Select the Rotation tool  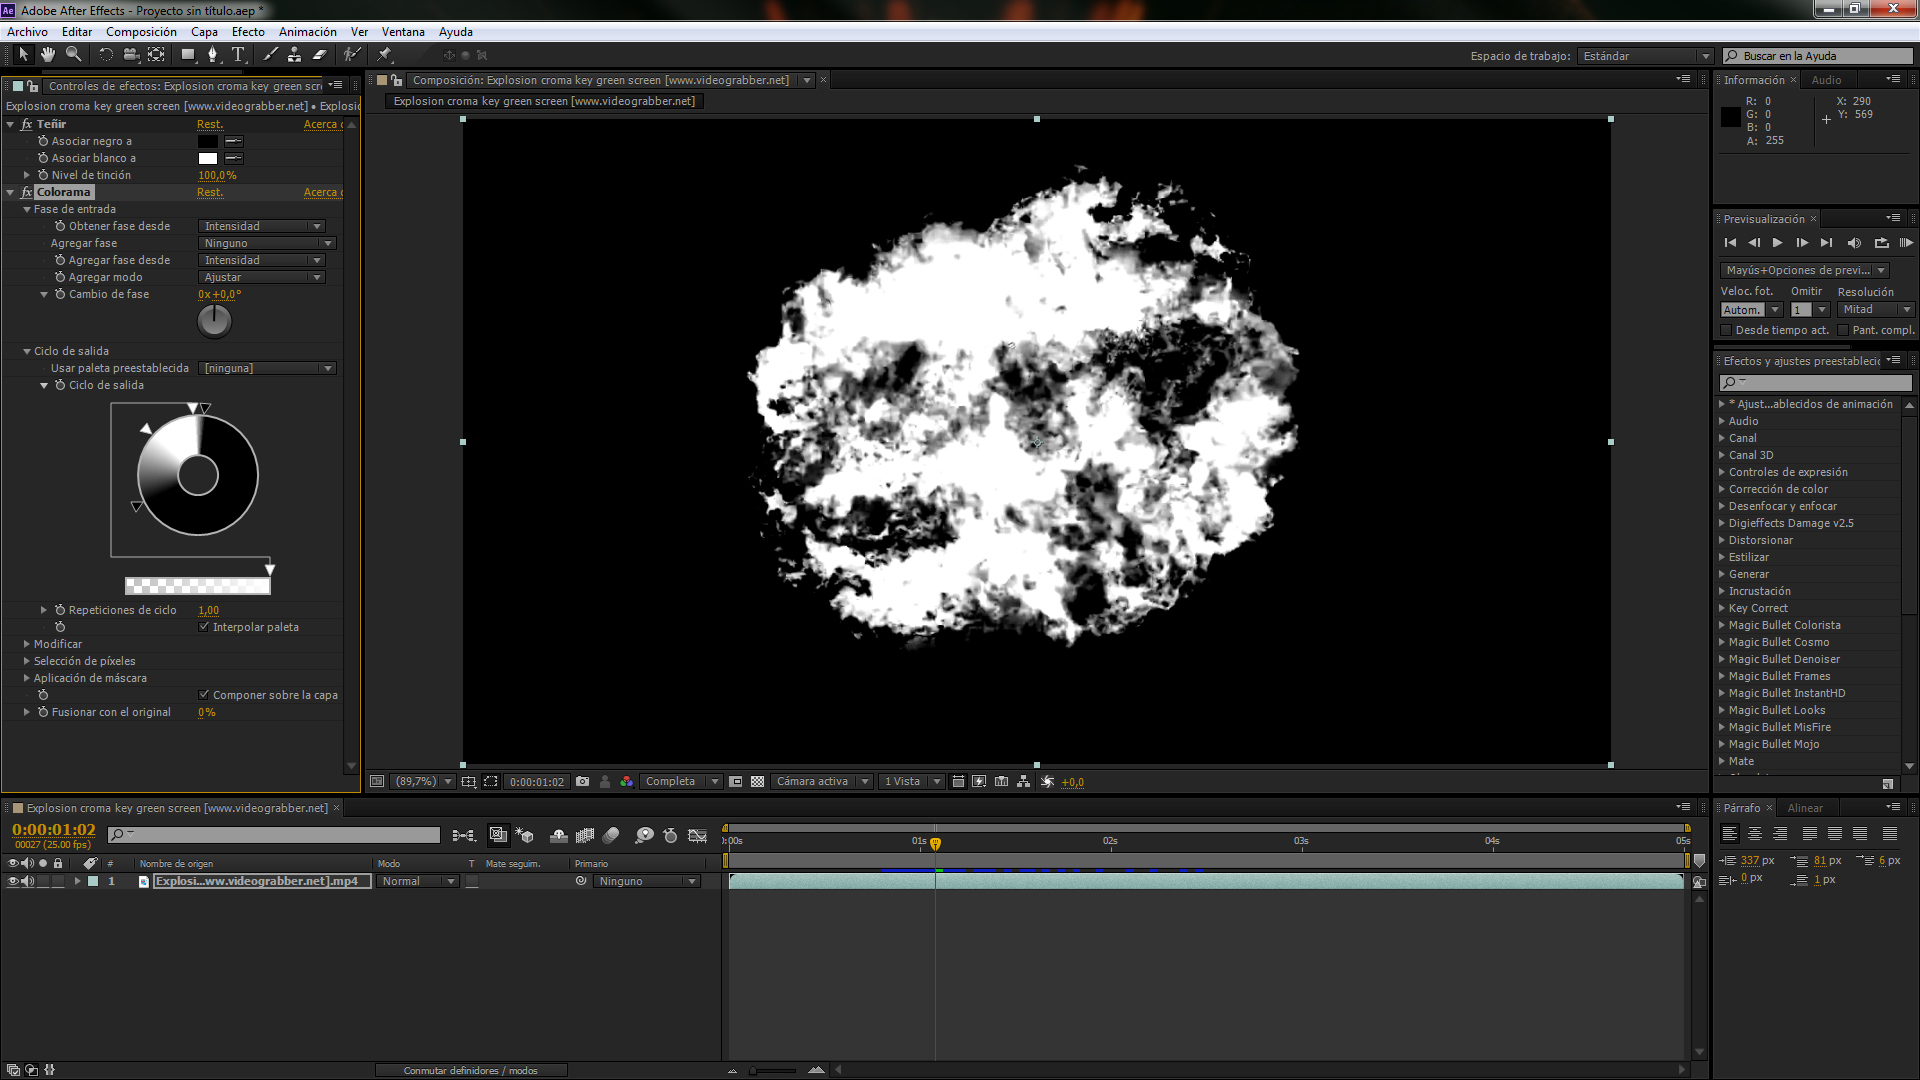point(106,55)
